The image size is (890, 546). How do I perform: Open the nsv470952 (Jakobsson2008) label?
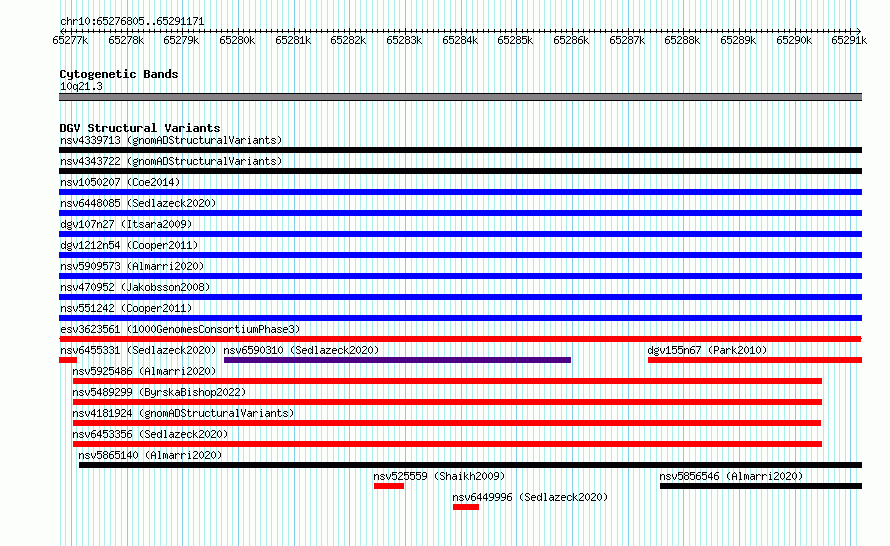pos(135,287)
